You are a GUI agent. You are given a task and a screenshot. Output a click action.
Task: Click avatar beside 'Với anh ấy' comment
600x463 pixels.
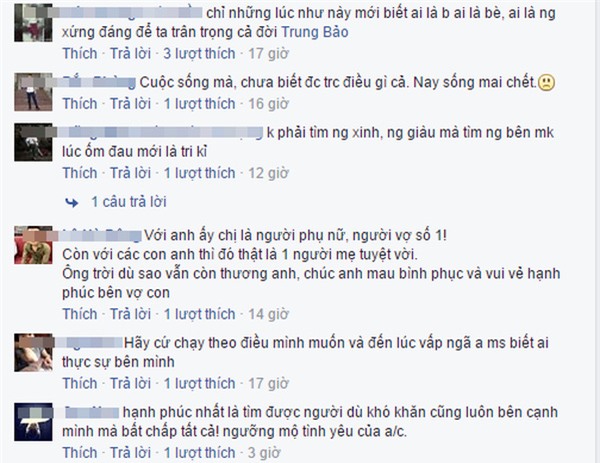pos(33,245)
